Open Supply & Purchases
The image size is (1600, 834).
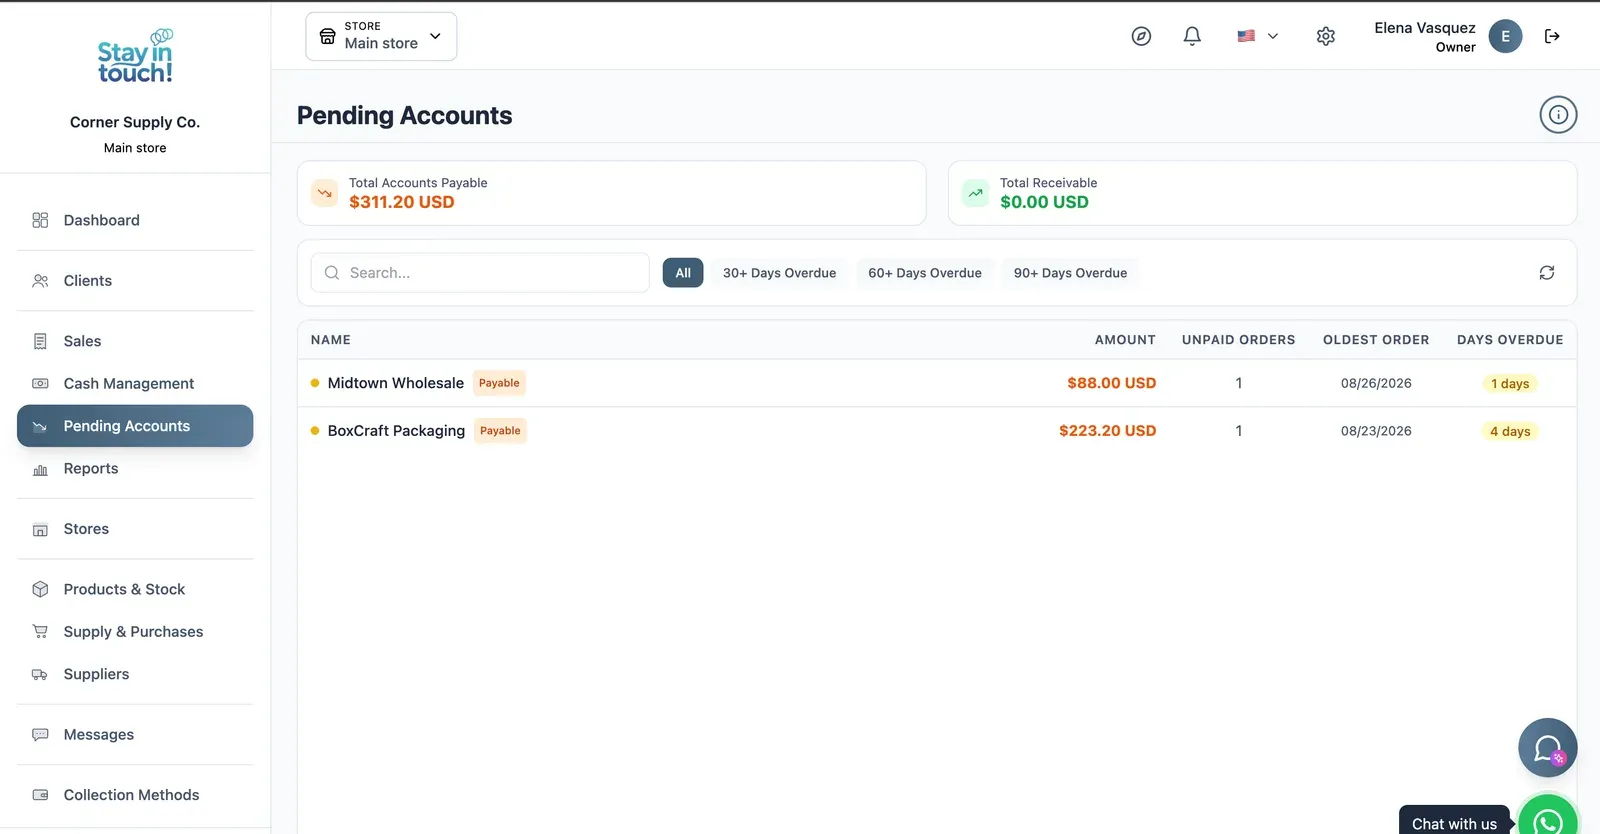(135, 632)
